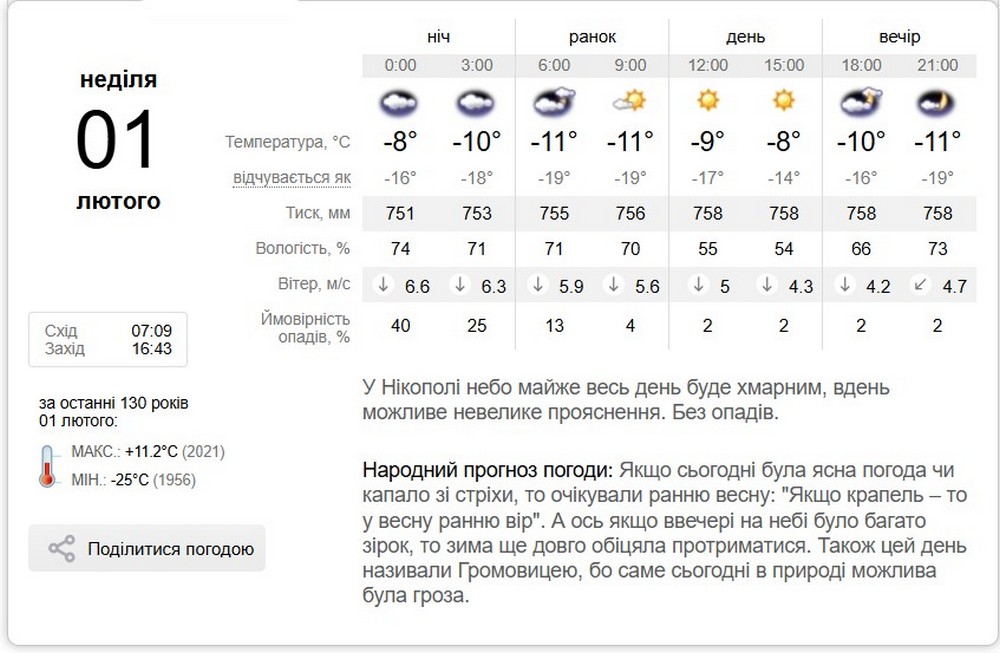Viewport: 1000px width, 653px height.
Task: Switch to the день tab
Action: coord(745,36)
